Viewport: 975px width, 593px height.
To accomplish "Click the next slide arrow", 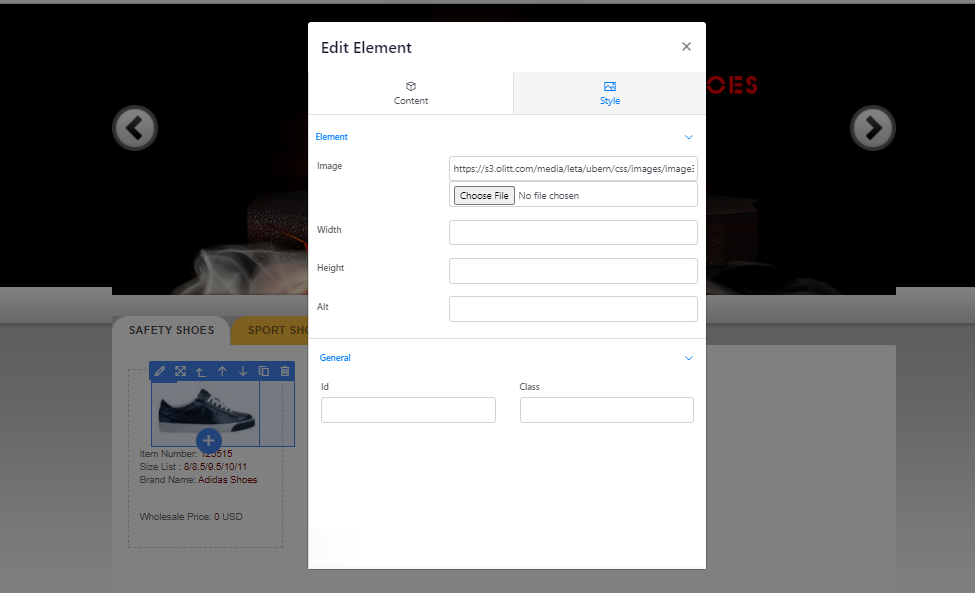I will [872, 128].
